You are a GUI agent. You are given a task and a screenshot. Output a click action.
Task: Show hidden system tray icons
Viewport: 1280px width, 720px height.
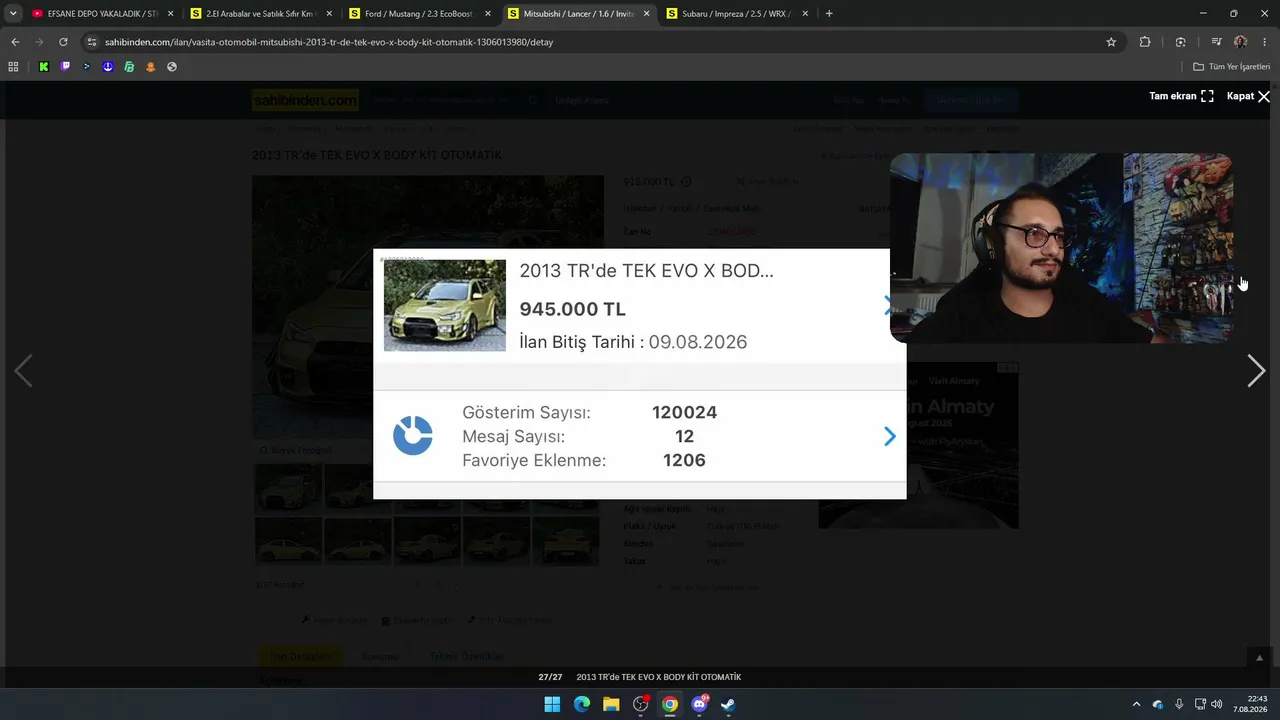[1136, 704]
